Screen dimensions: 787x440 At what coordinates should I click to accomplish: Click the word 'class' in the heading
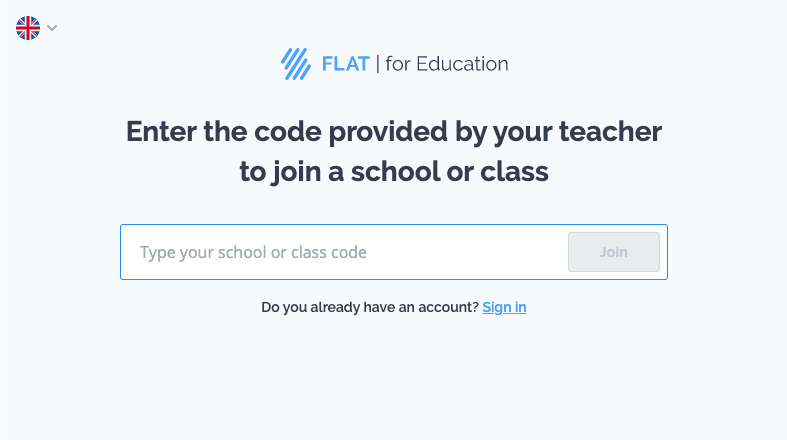(514, 172)
